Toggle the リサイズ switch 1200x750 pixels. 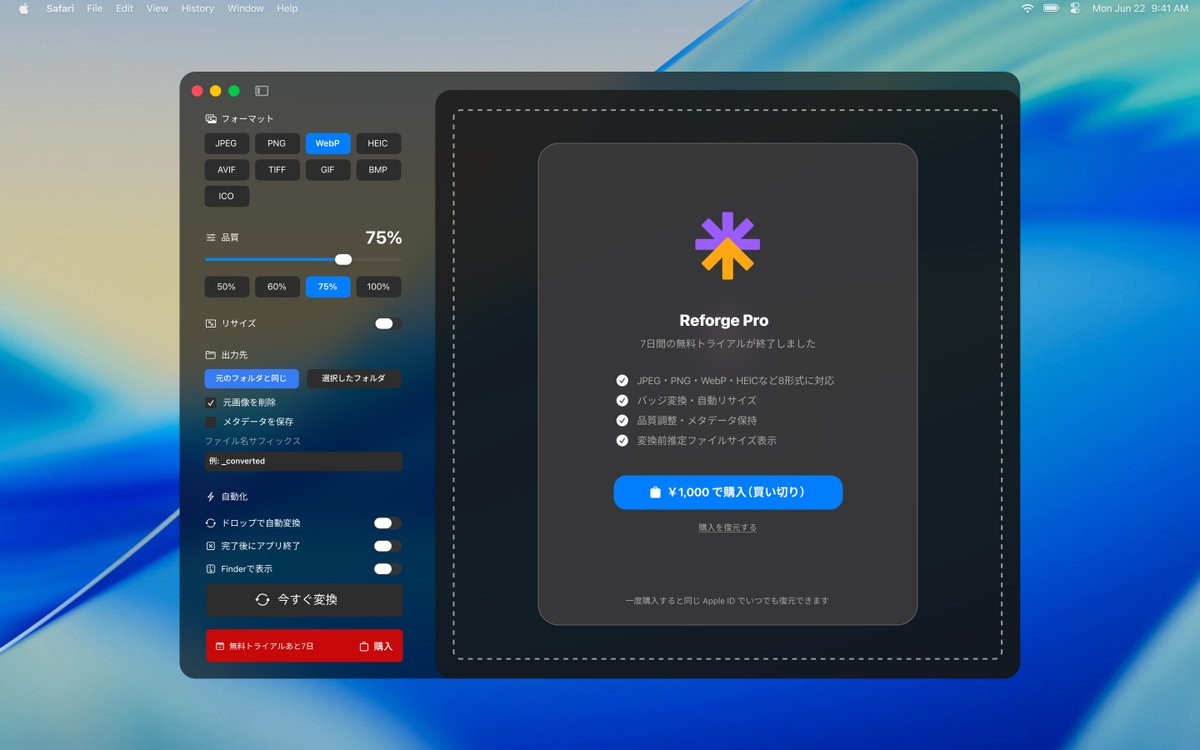click(x=388, y=323)
